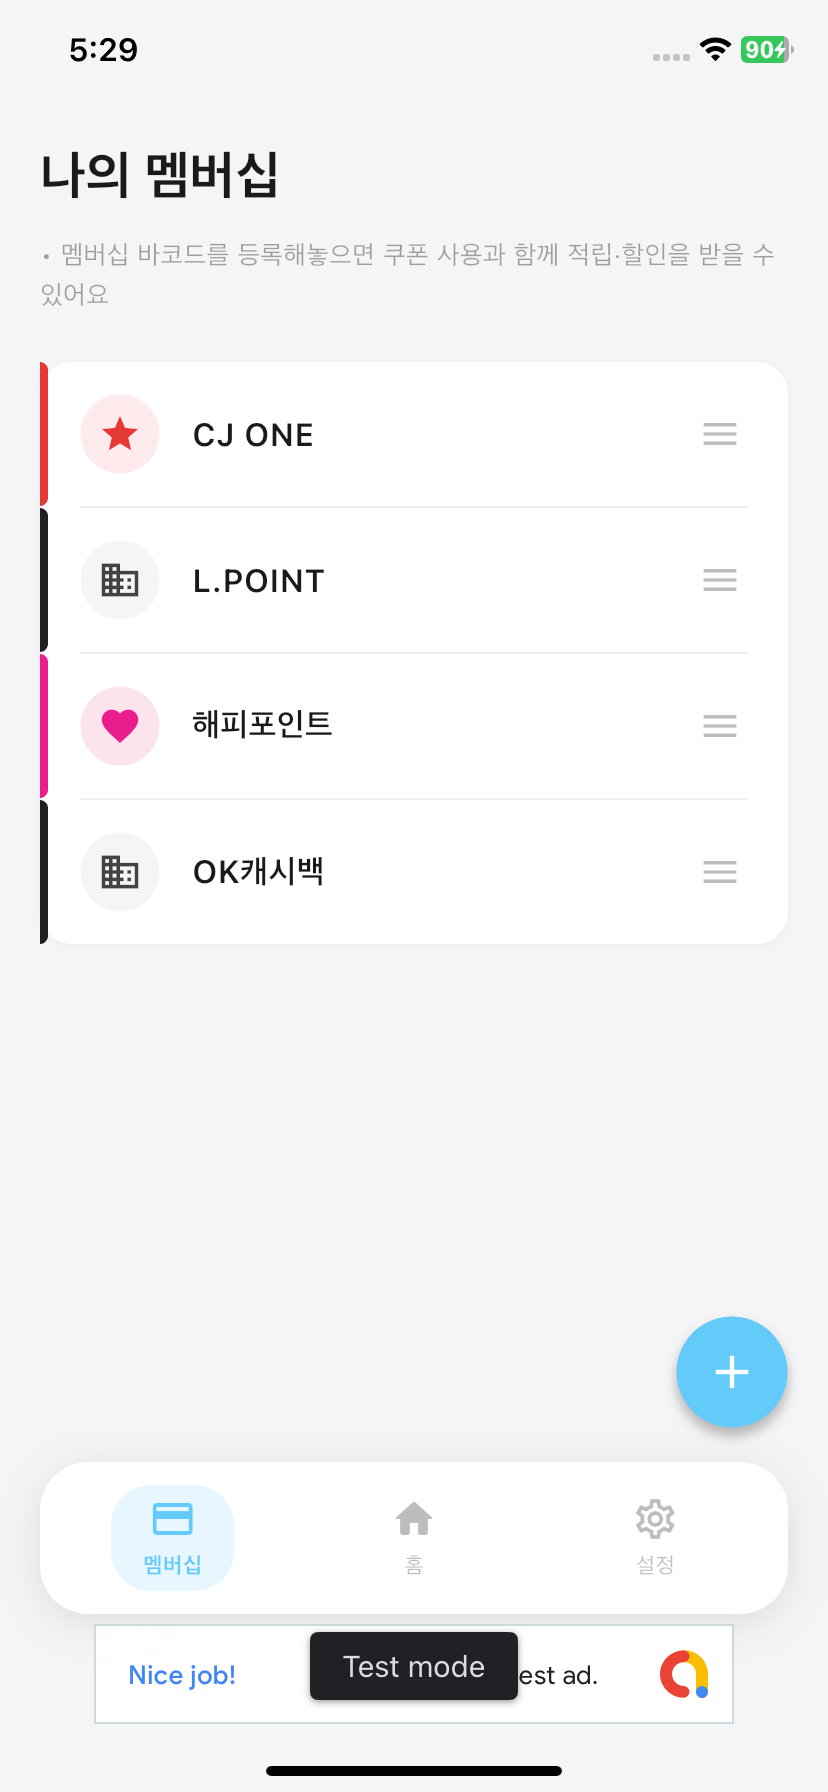Switch to the 홈 tab
The image size is (828, 1792).
(x=414, y=1538)
